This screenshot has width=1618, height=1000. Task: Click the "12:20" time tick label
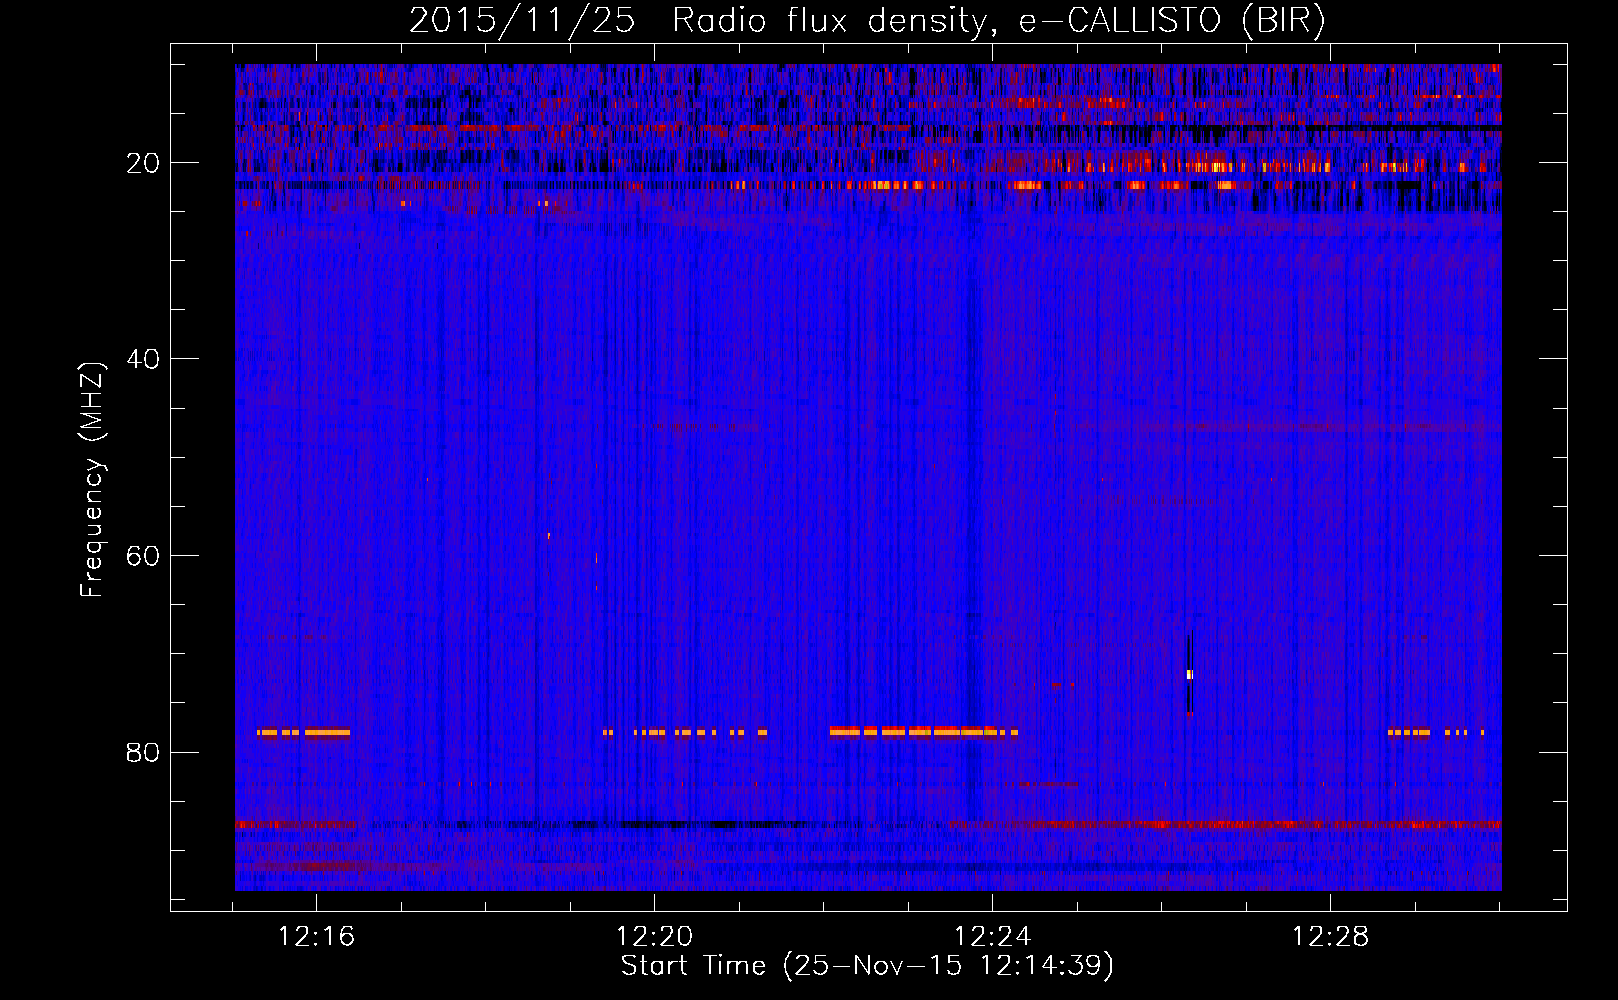click(655, 937)
